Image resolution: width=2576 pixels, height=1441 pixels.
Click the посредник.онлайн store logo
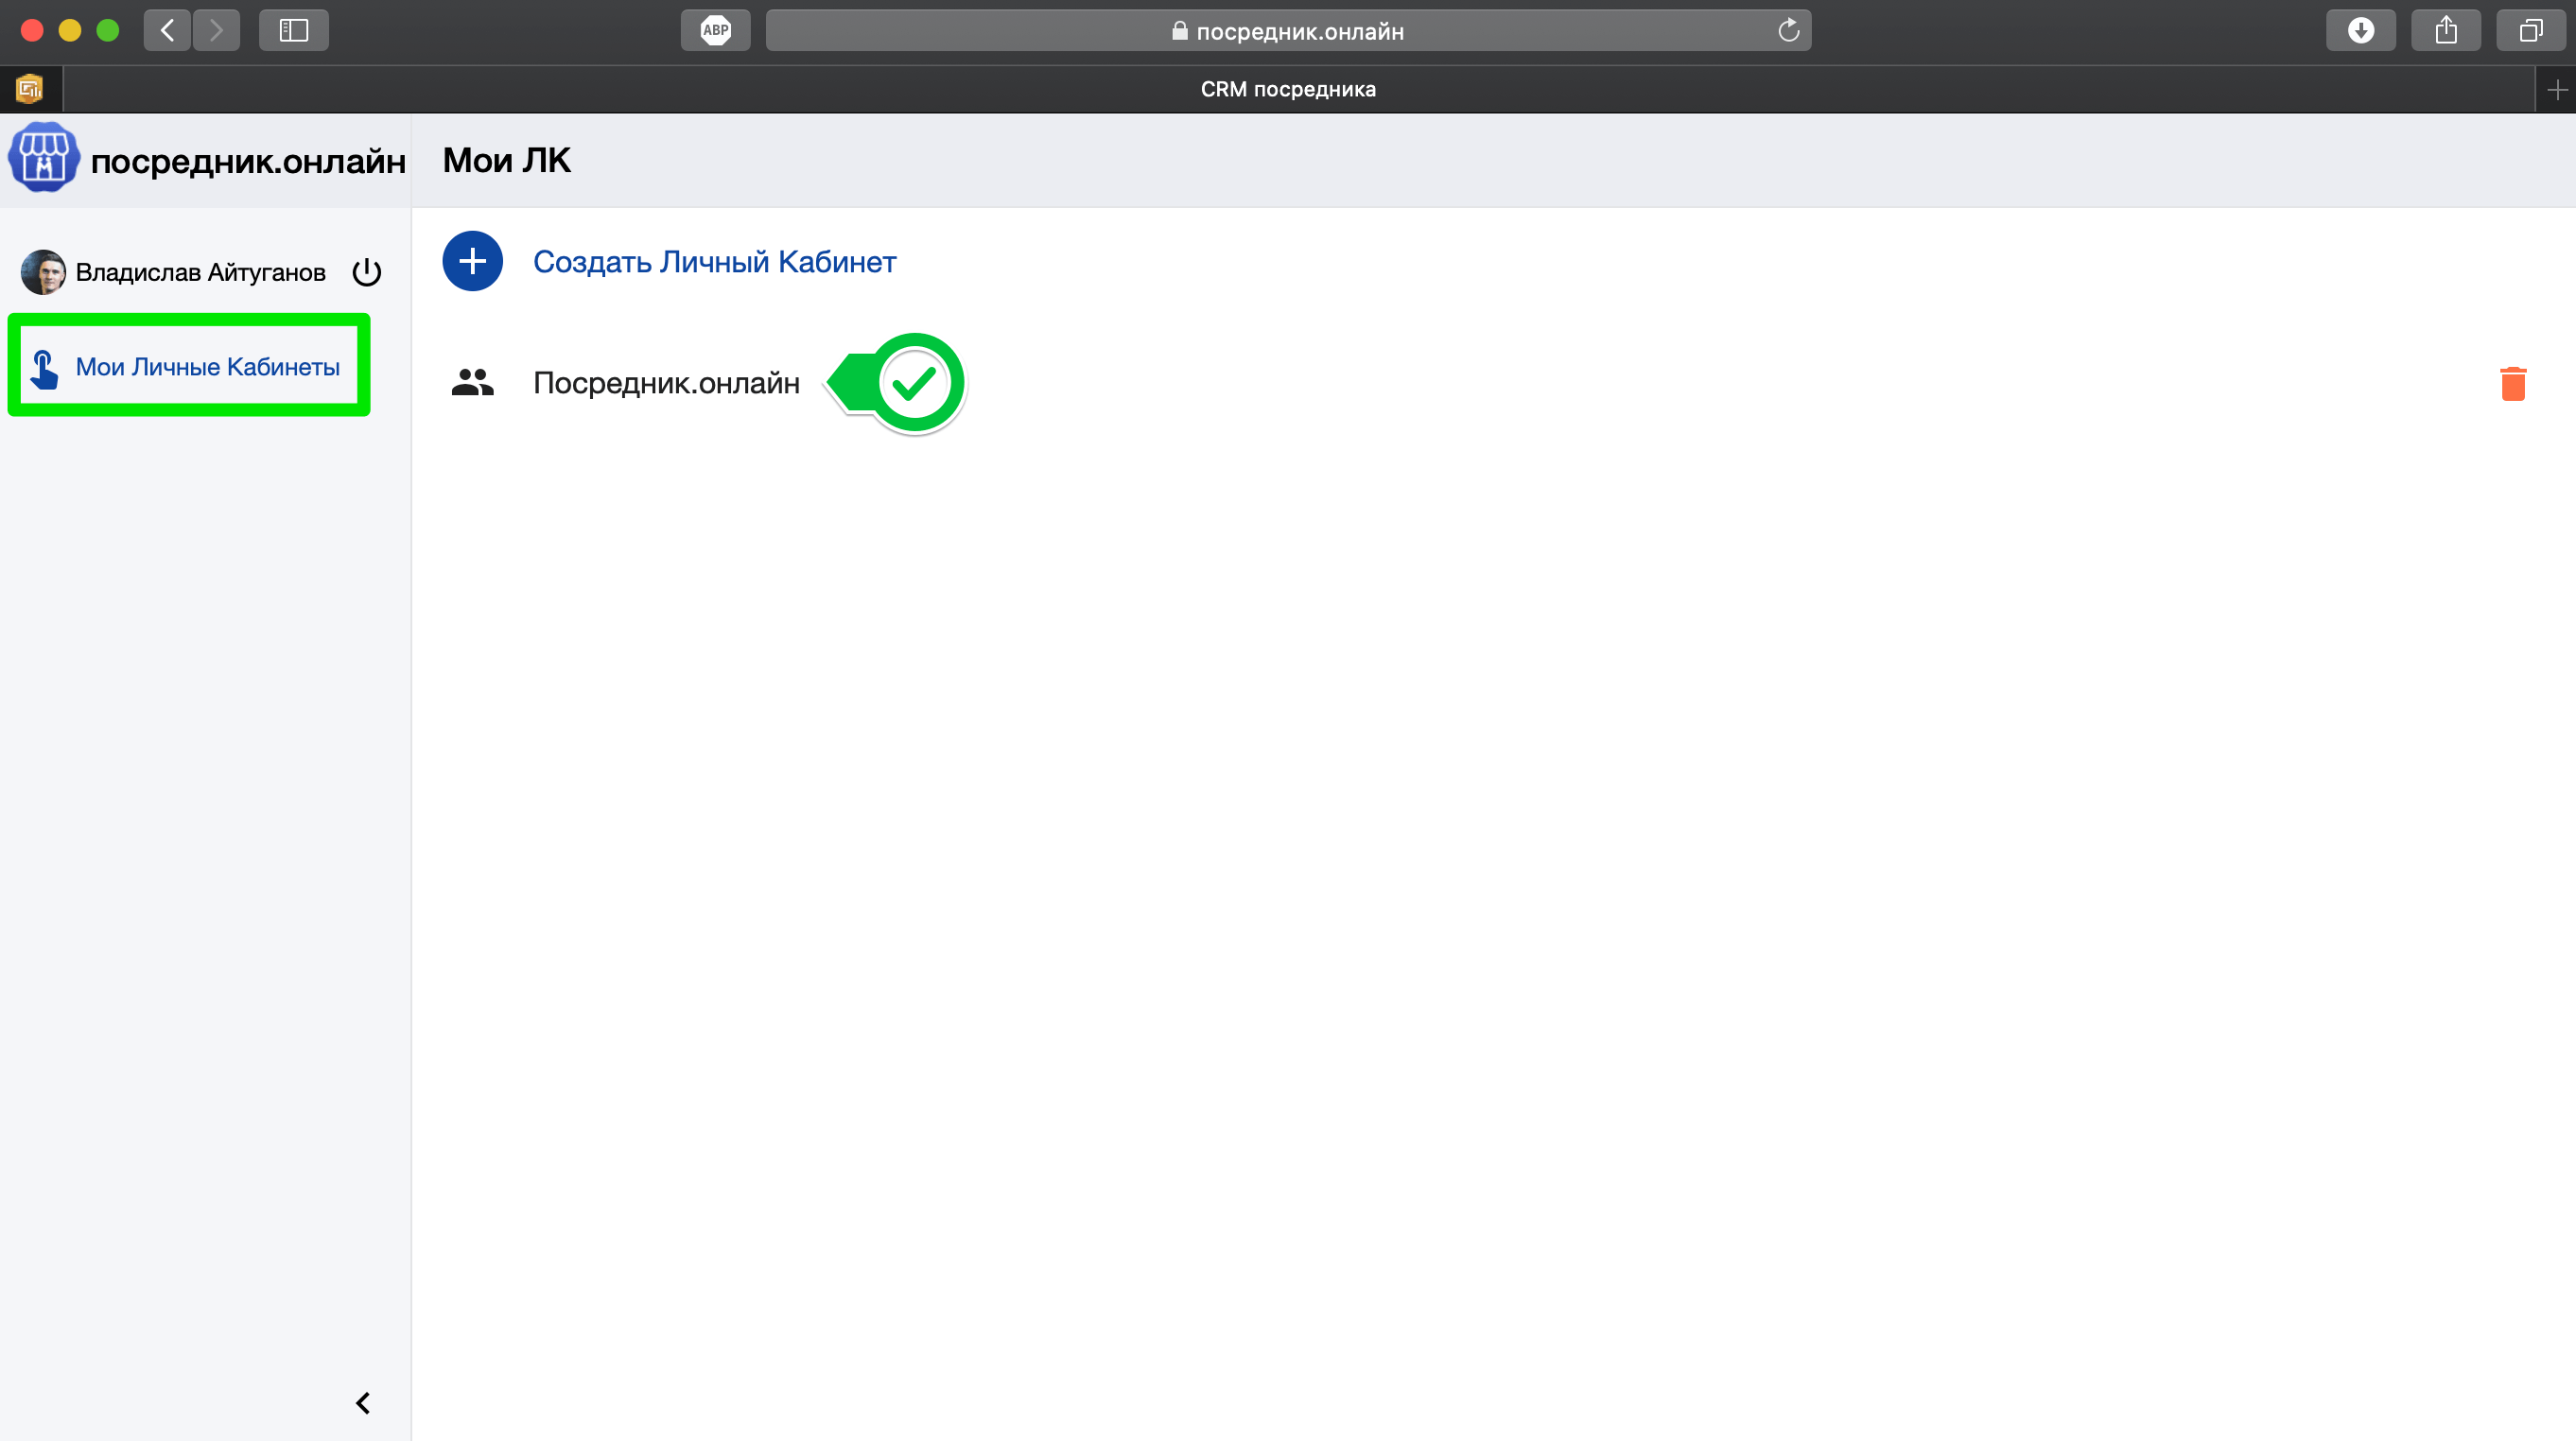tap(43, 158)
